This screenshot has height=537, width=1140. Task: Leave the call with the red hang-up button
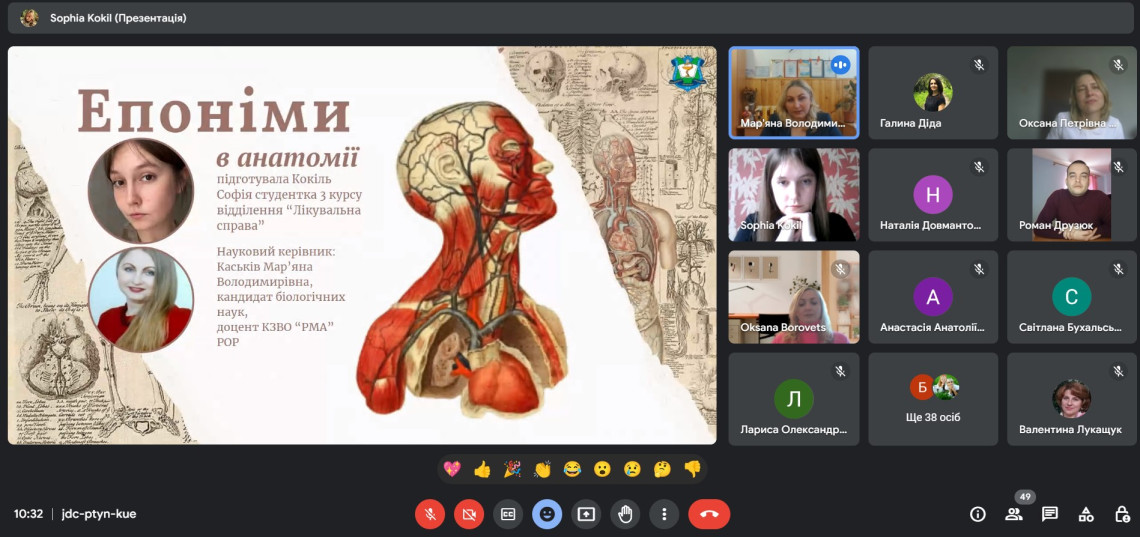pyautogui.click(x=709, y=514)
